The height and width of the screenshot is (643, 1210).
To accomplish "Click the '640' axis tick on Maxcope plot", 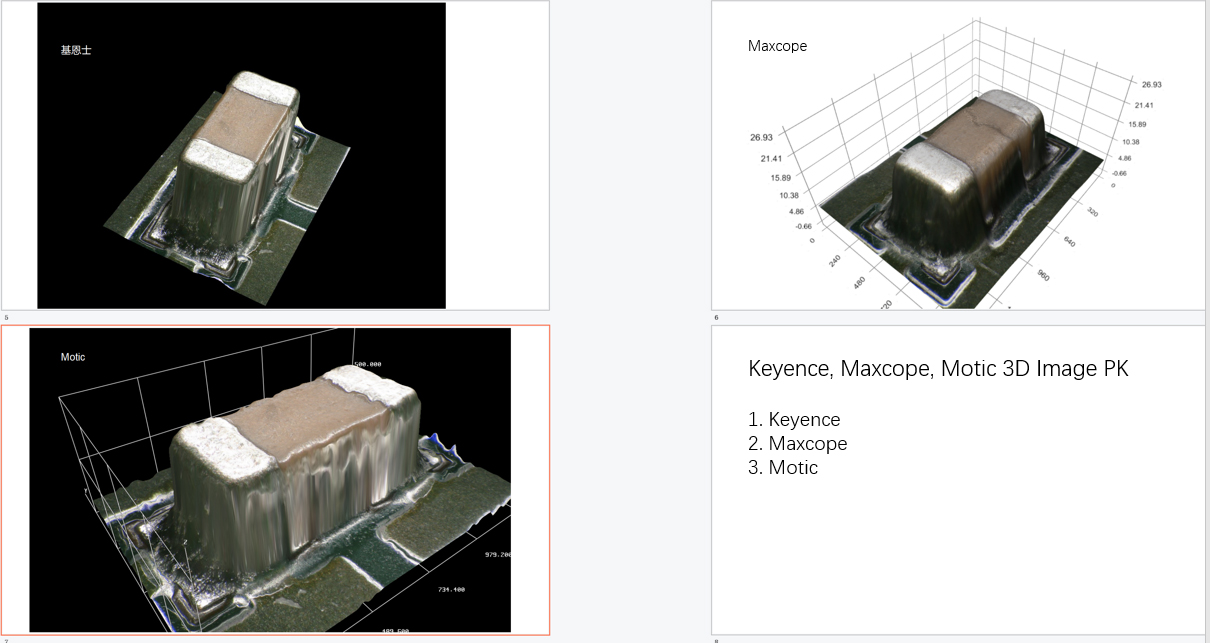I will (x=1069, y=242).
